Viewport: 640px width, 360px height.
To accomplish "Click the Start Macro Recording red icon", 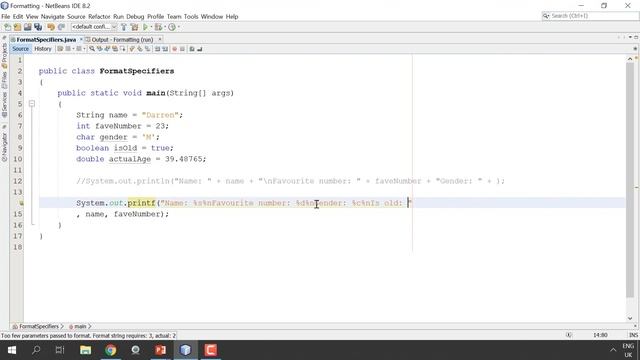I will 174,49.
